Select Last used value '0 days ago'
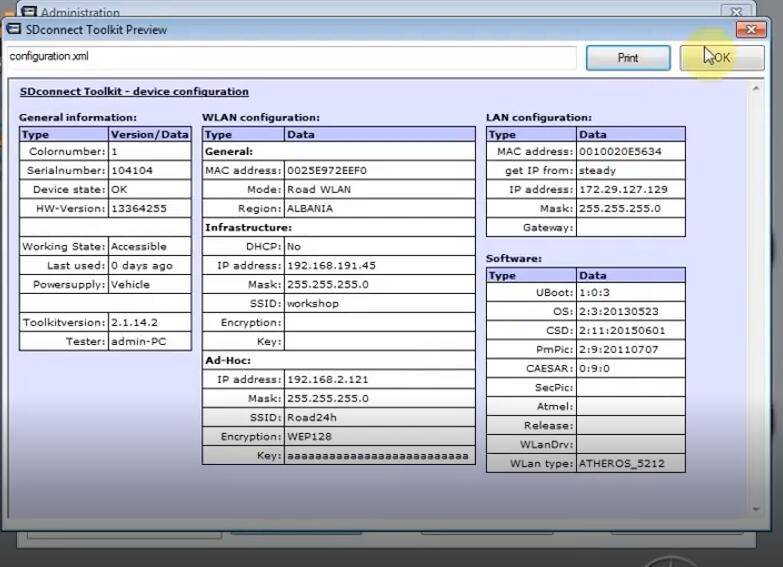The image size is (783, 567). click(x=142, y=265)
